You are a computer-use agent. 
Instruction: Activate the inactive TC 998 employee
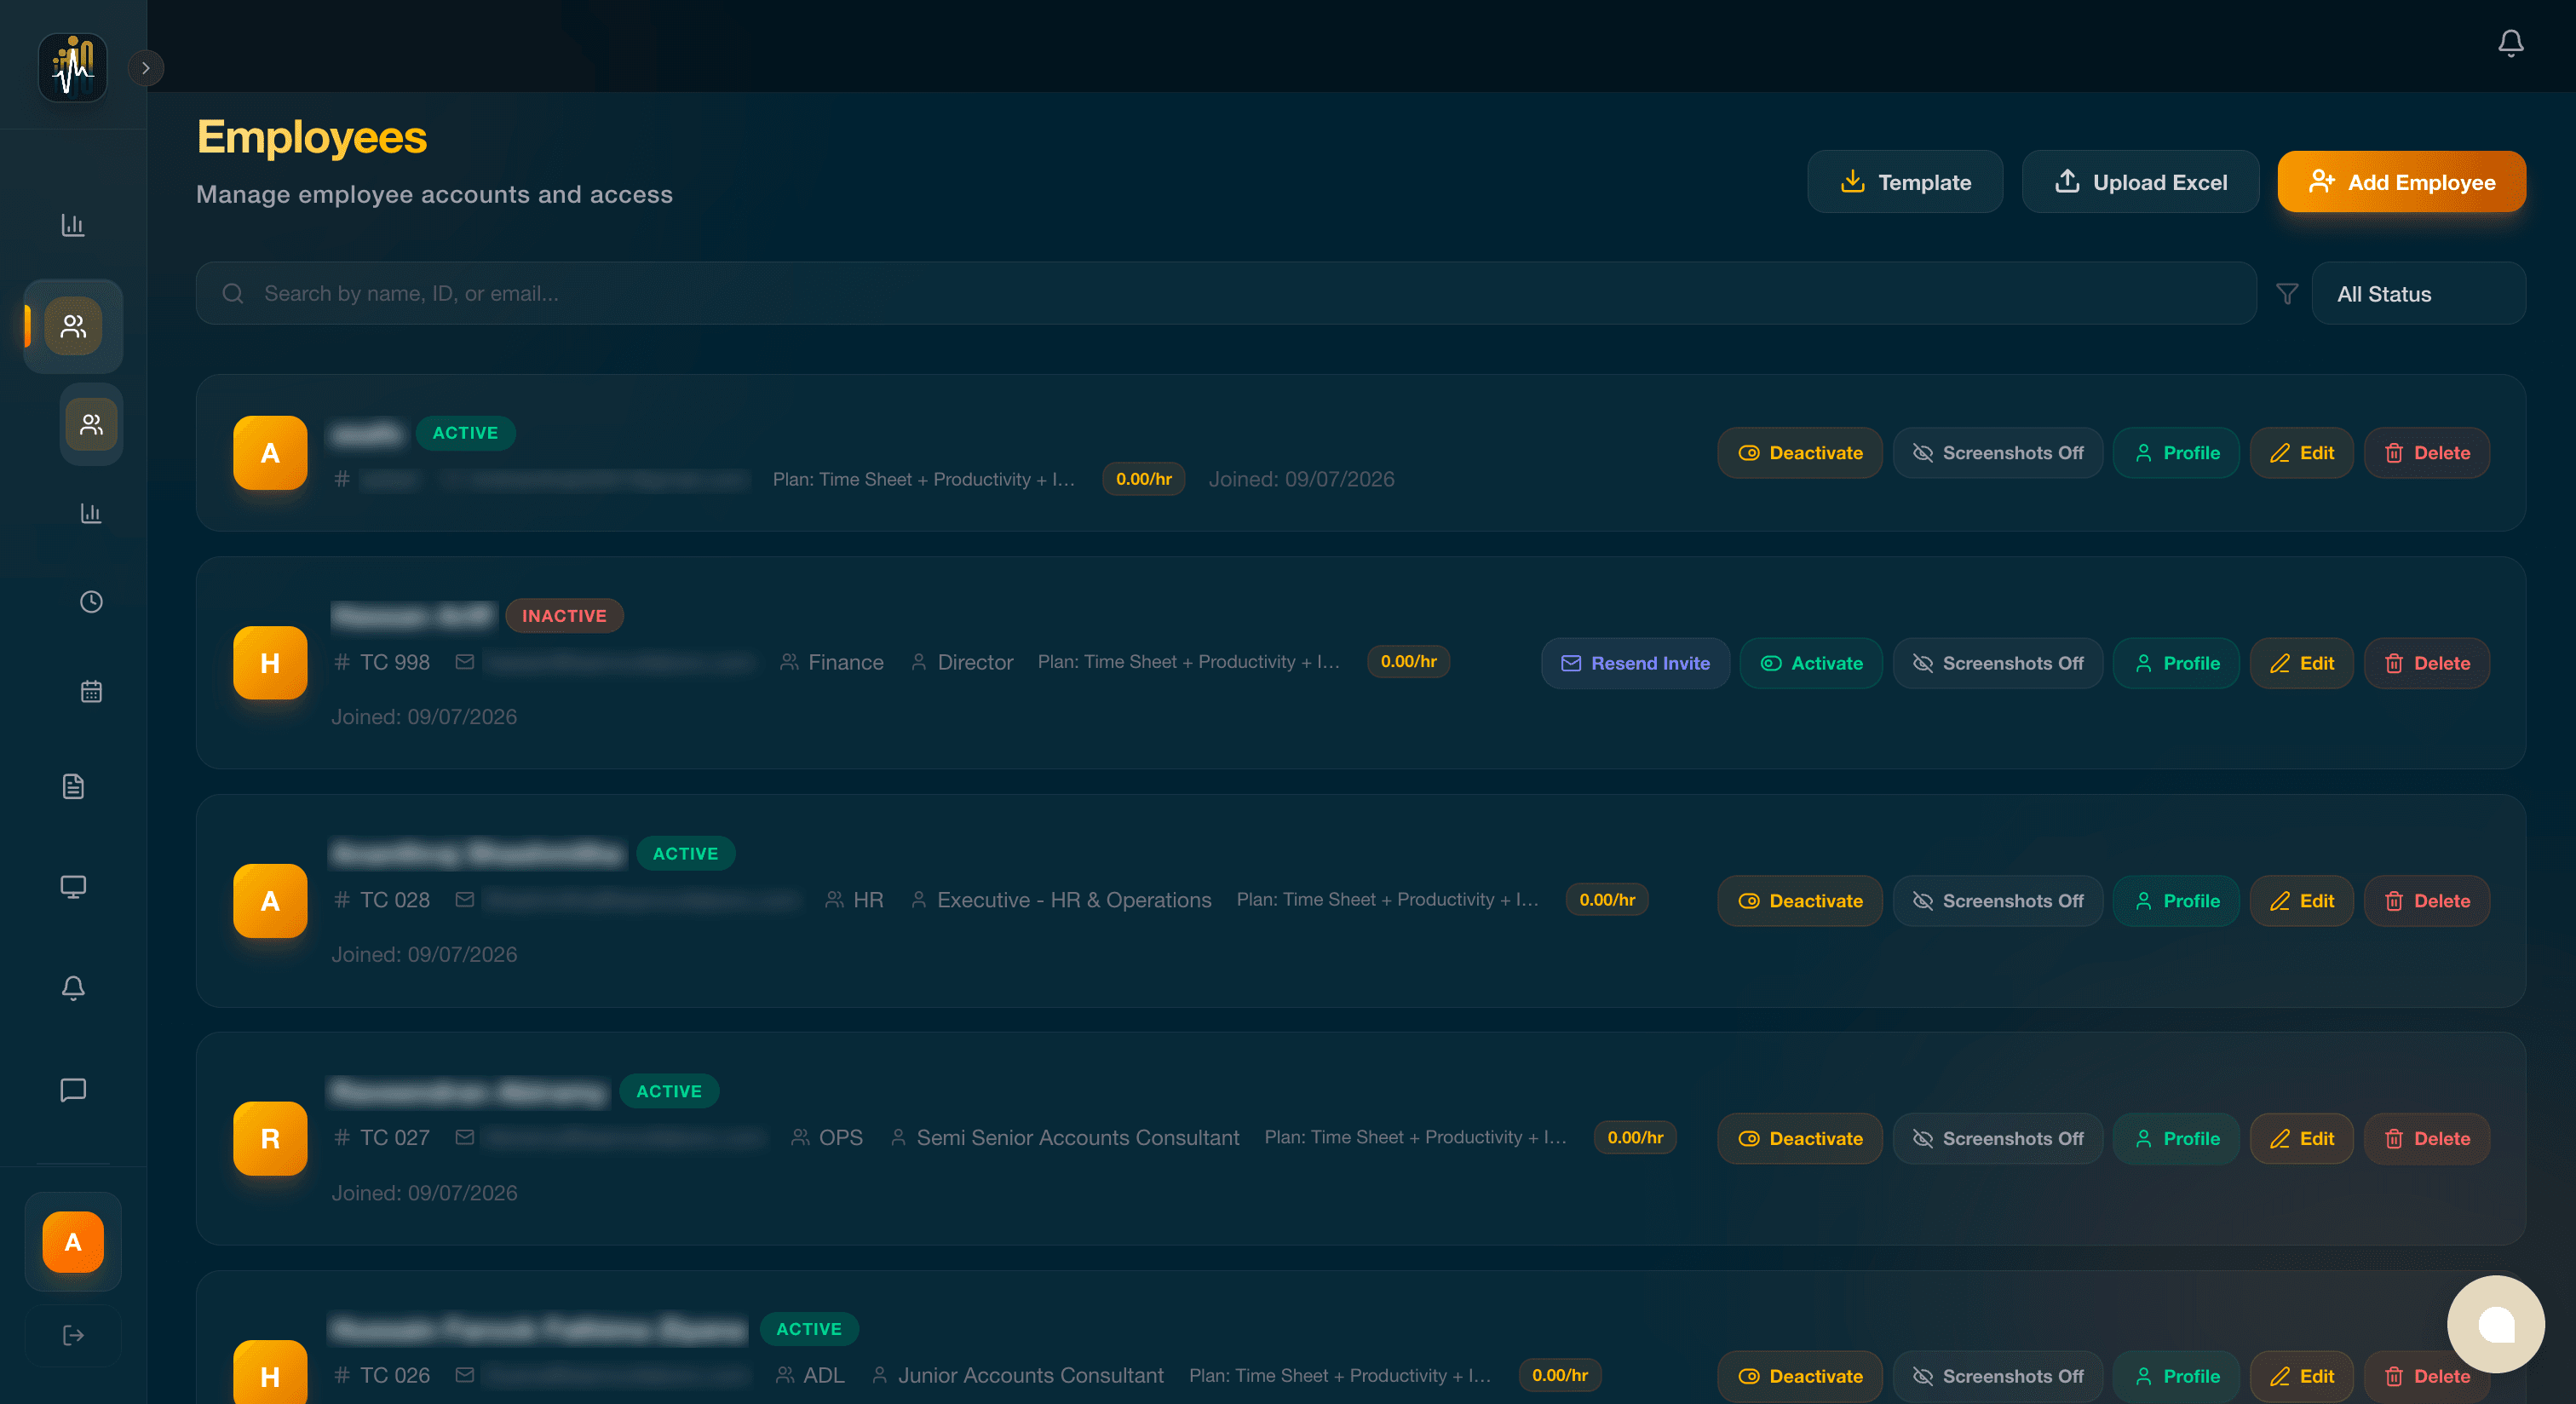click(1811, 663)
